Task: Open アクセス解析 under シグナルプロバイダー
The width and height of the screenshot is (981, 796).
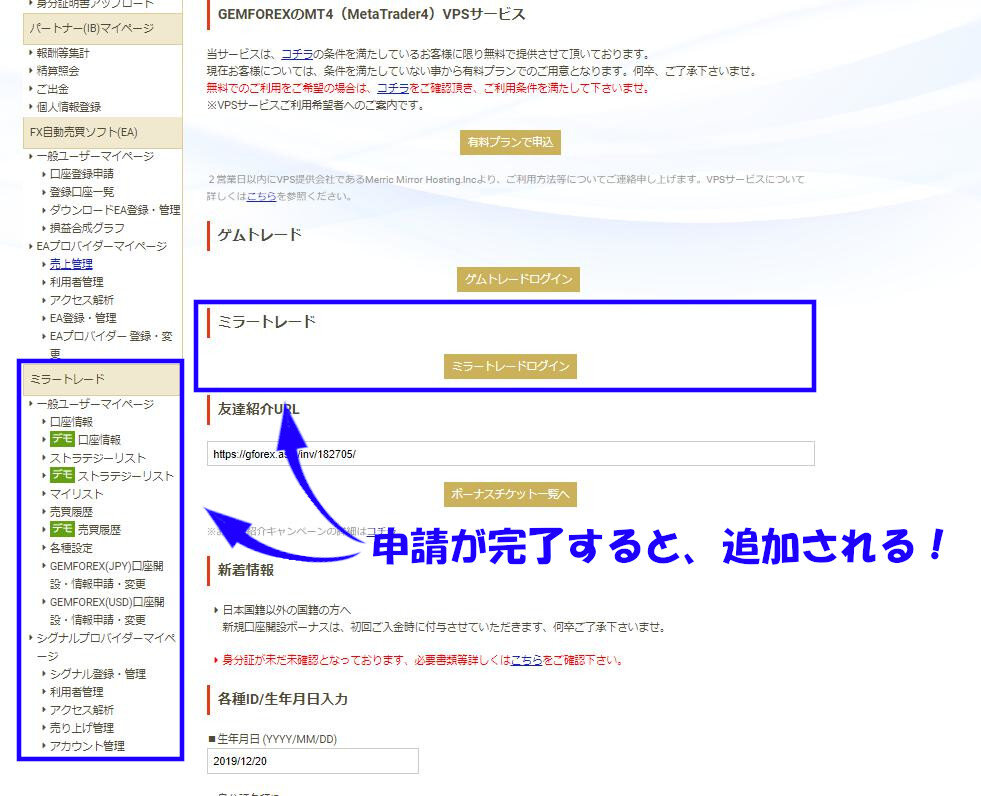Action: tap(81, 710)
